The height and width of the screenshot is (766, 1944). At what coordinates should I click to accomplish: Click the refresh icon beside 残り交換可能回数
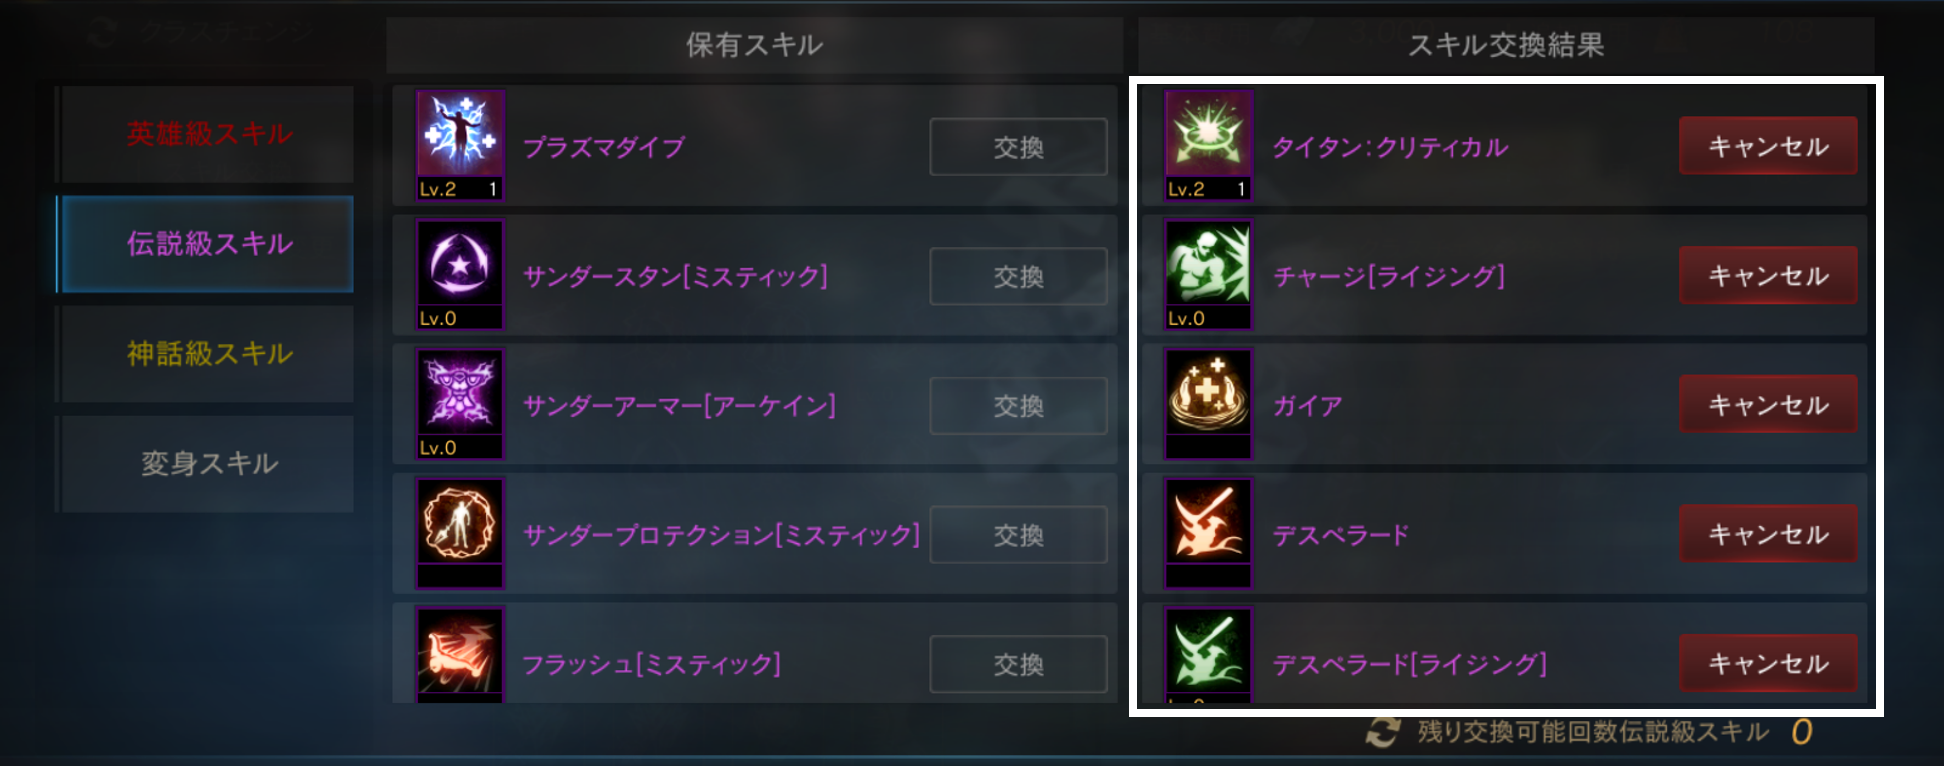click(1383, 732)
